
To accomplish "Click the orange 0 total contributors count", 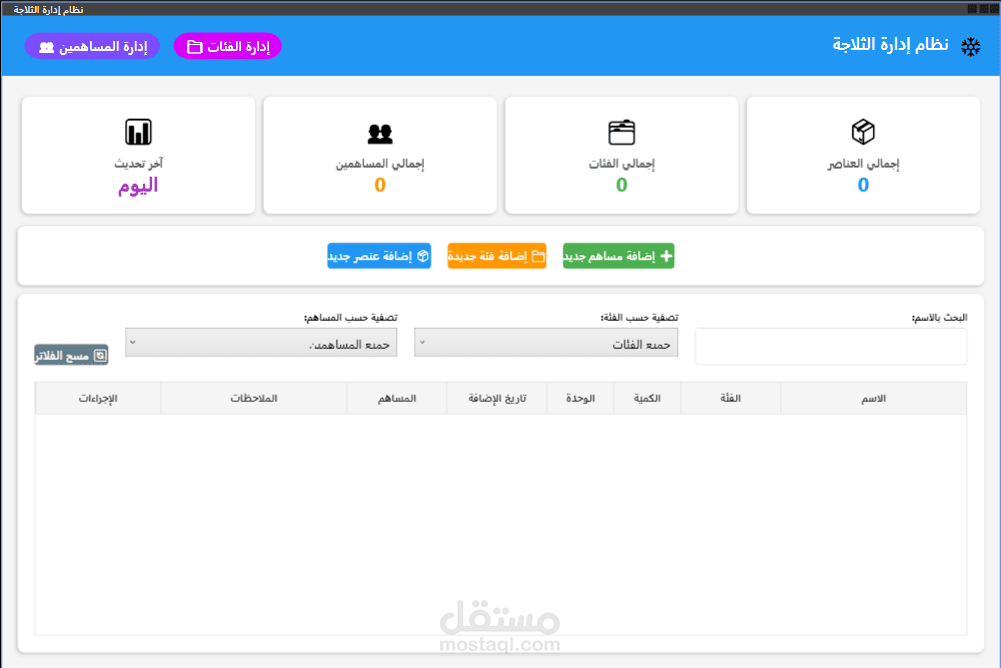I will [x=380, y=185].
